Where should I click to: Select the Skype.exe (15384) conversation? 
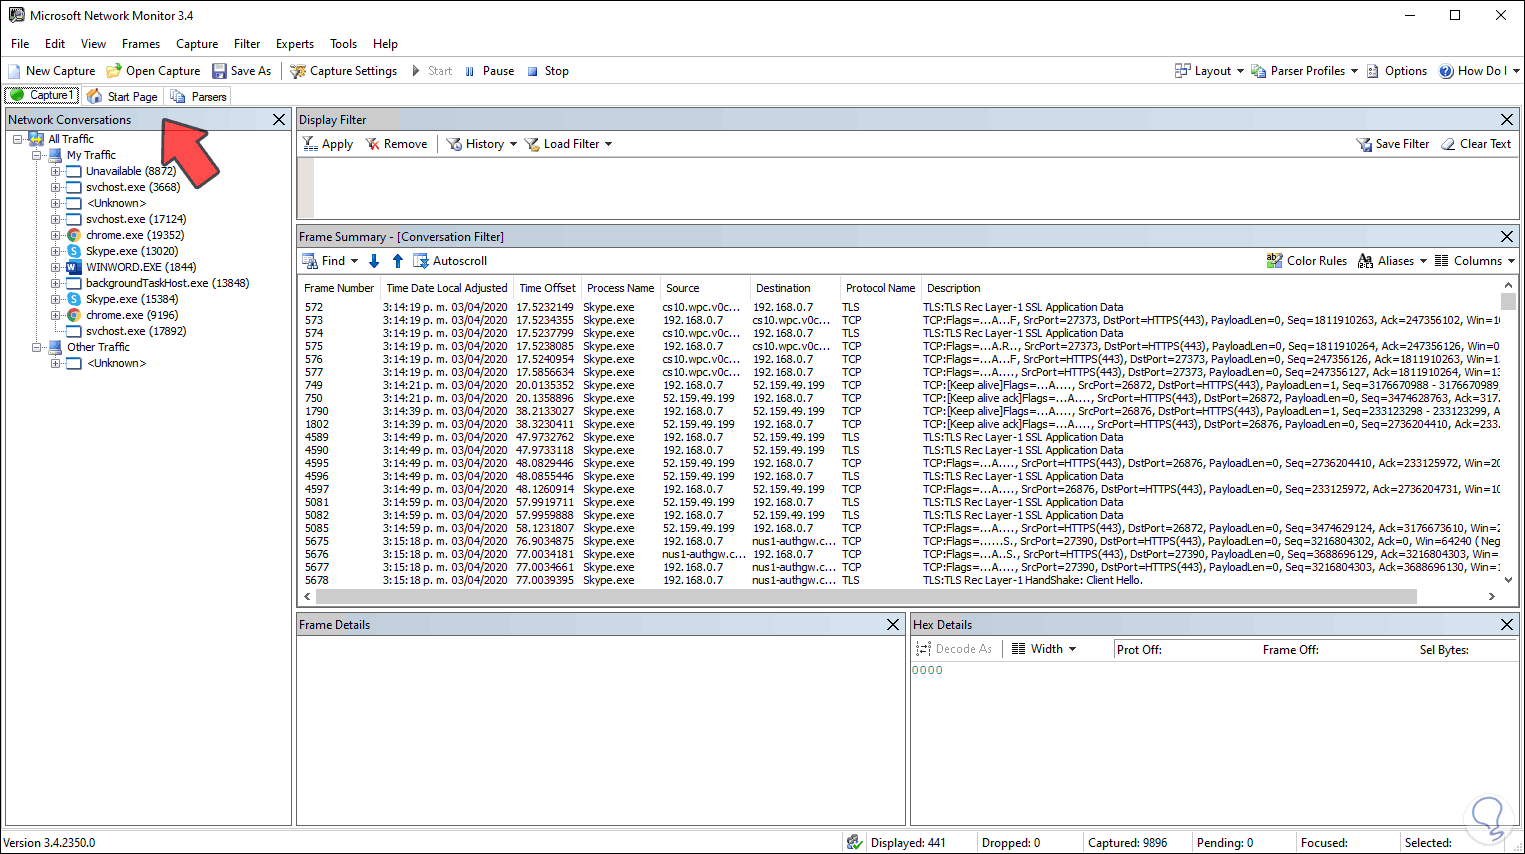click(132, 299)
